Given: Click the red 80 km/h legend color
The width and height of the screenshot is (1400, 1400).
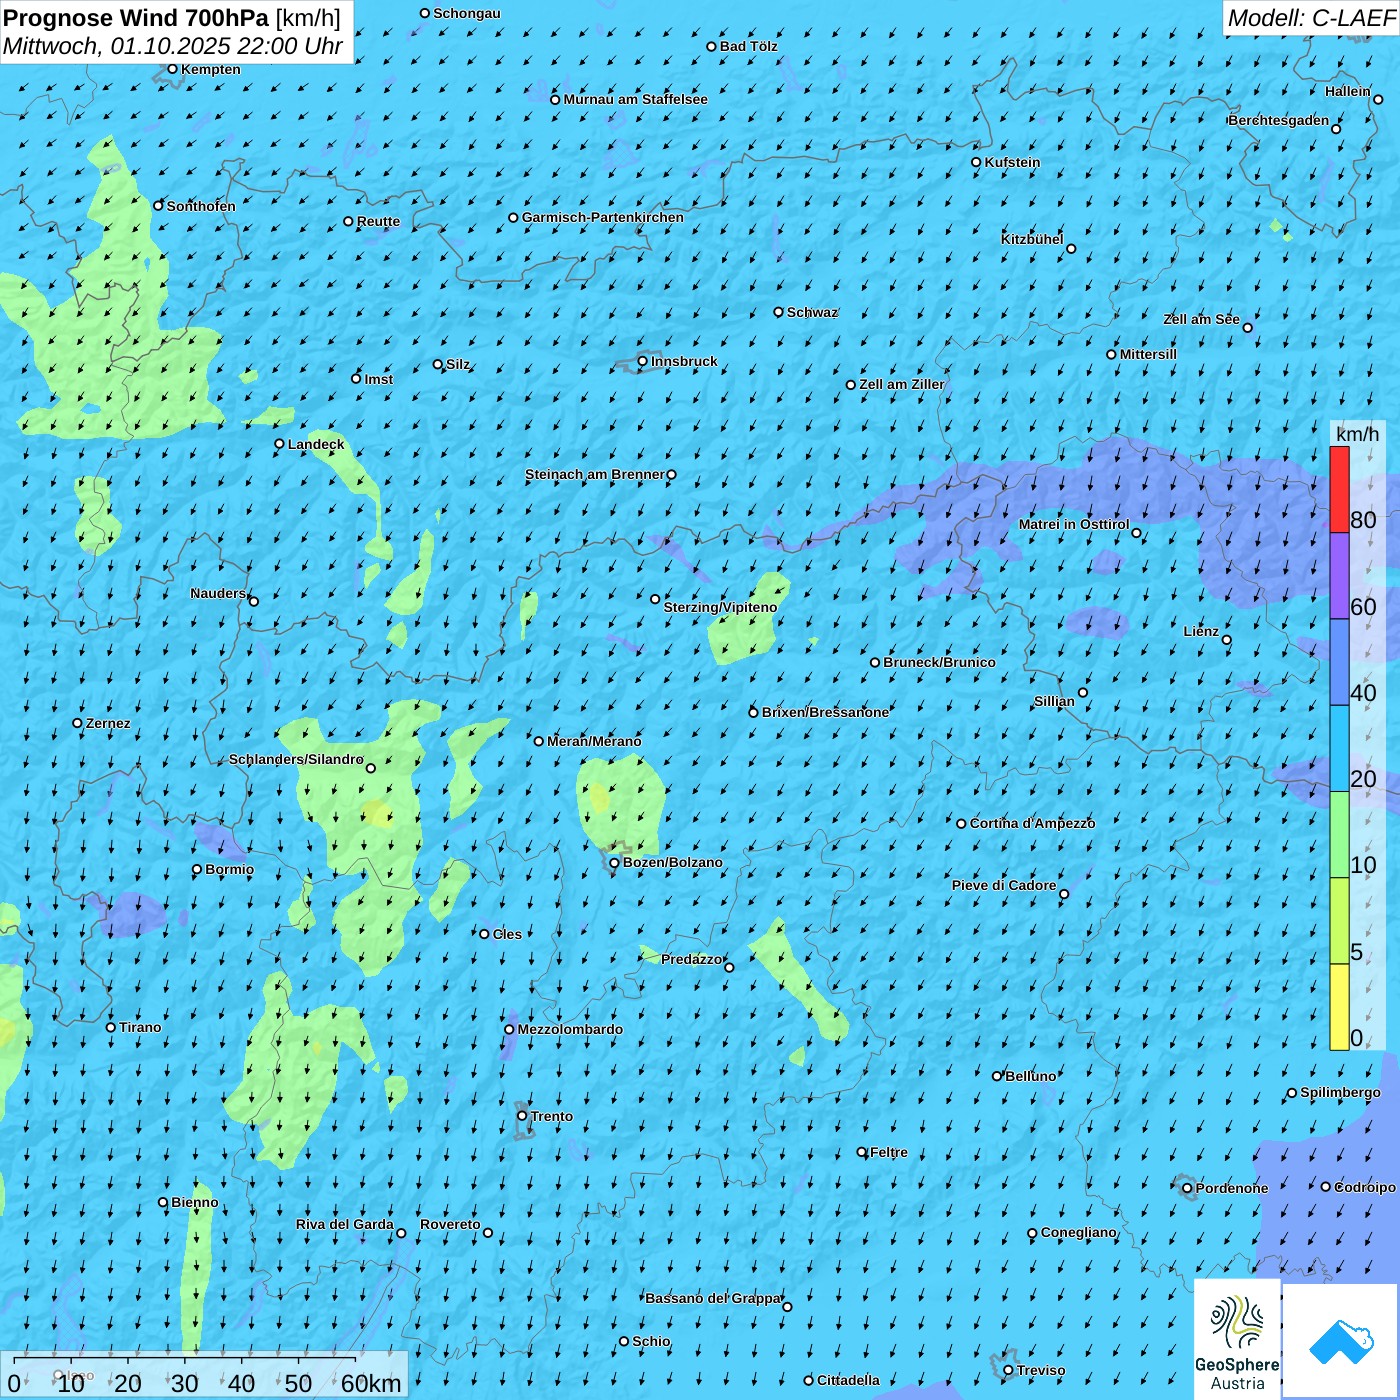Looking at the screenshot, I should coord(1339,489).
